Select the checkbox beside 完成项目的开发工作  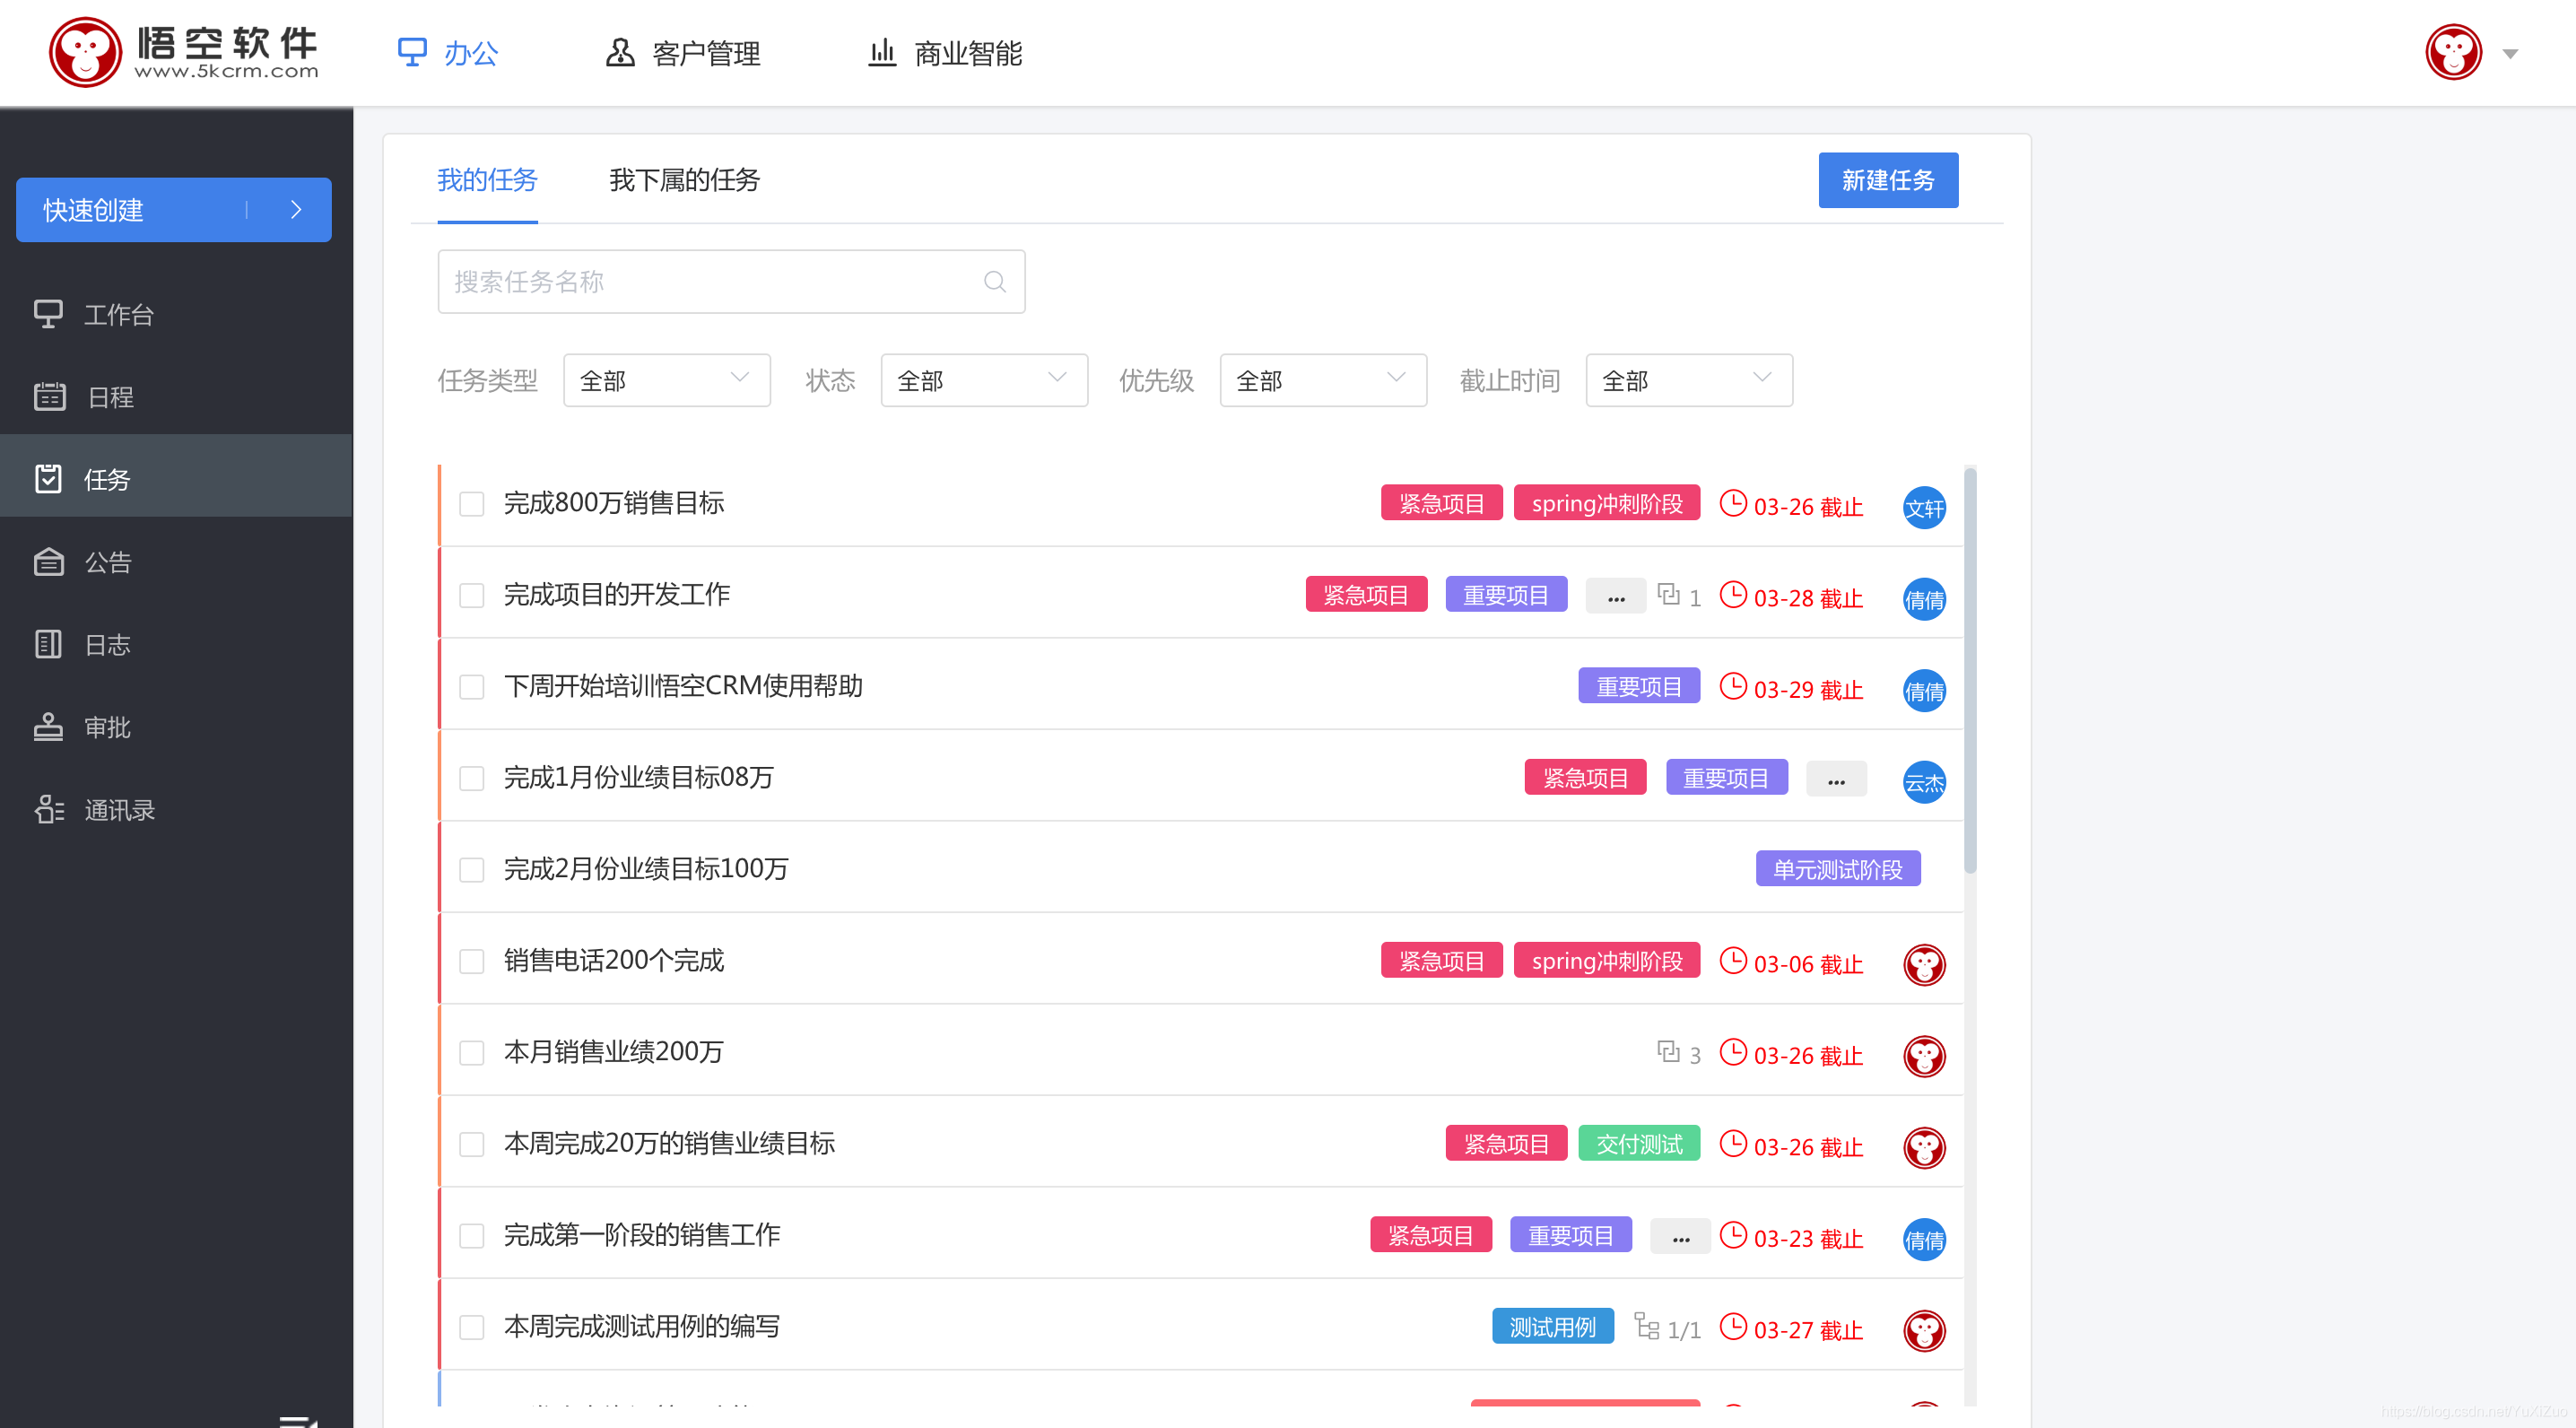click(471, 595)
